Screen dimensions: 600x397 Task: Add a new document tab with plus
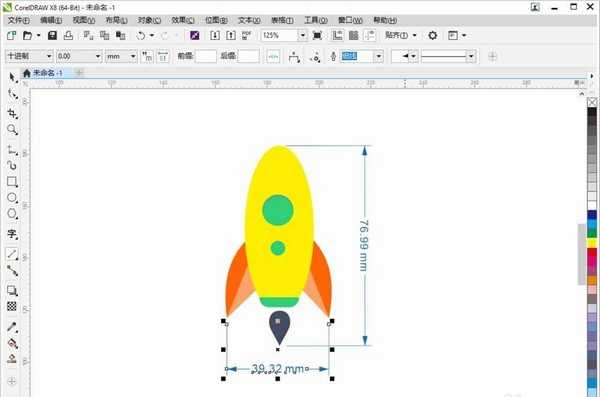[x=79, y=72]
